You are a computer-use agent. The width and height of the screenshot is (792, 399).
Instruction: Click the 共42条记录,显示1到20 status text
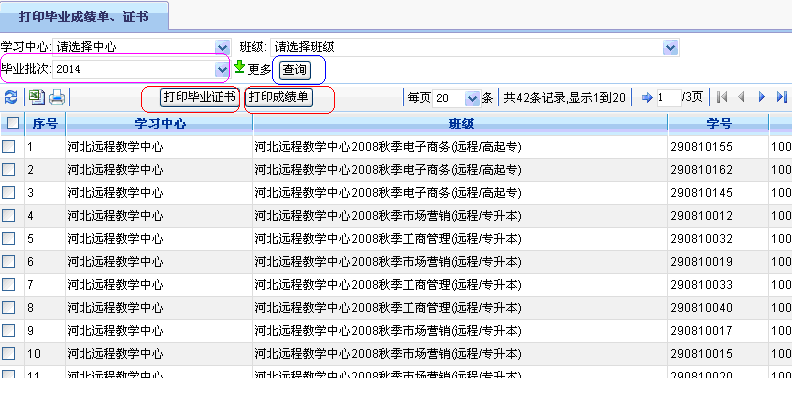[565, 98]
